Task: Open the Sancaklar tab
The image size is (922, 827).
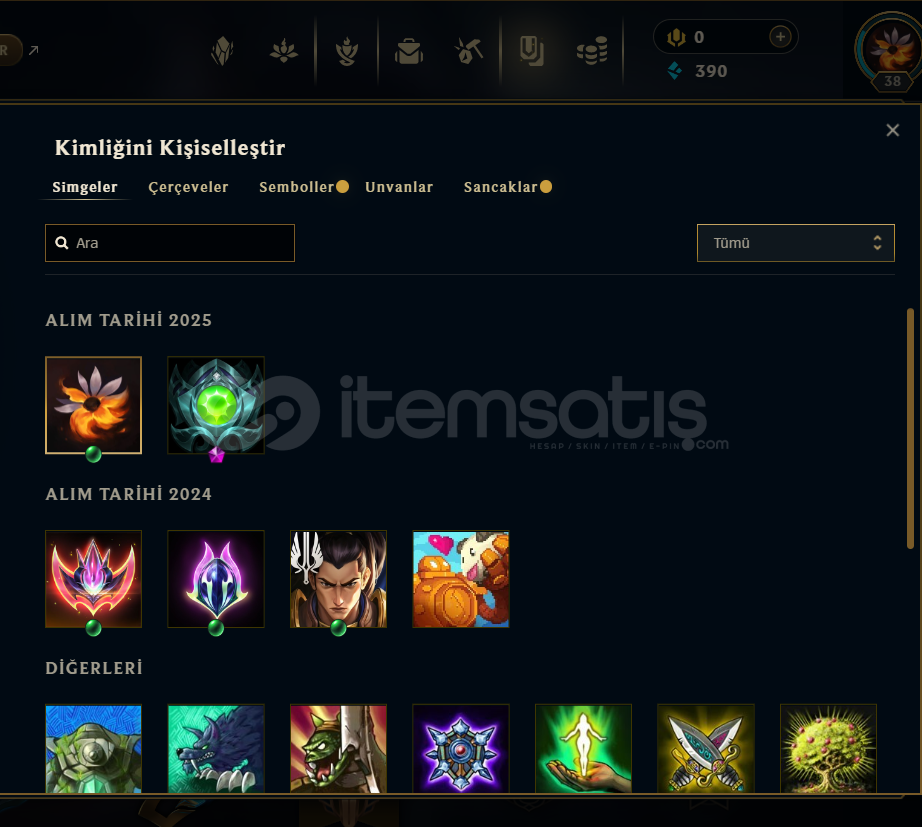Action: (500, 187)
